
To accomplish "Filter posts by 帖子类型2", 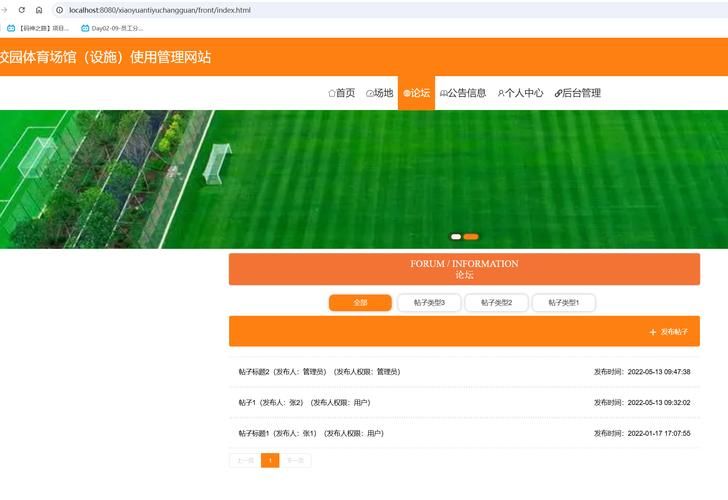I will (x=496, y=303).
